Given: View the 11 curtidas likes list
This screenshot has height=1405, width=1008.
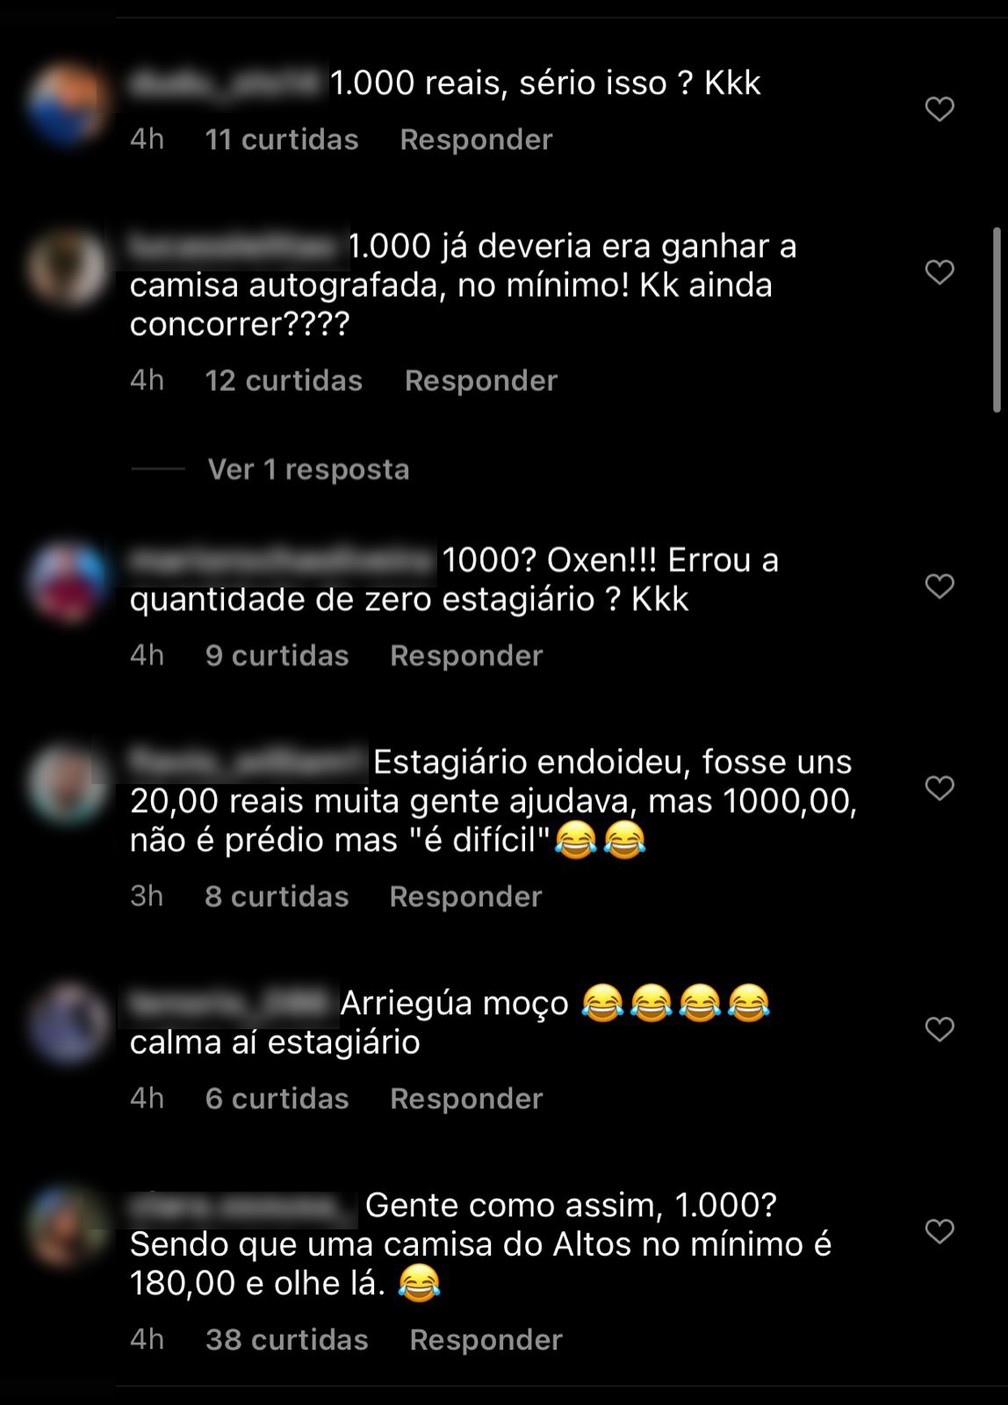Looking at the screenshot, I should click(282, 140).
